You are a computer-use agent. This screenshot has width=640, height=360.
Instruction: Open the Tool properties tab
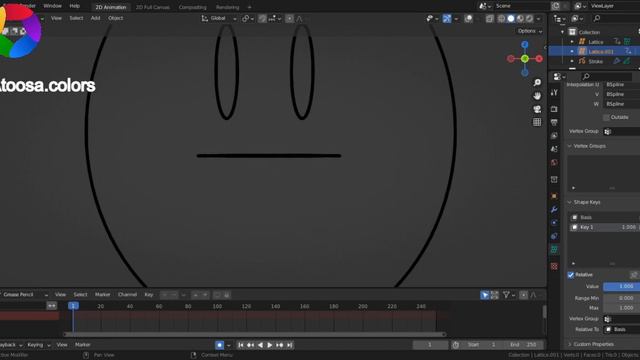coord(554,93)
